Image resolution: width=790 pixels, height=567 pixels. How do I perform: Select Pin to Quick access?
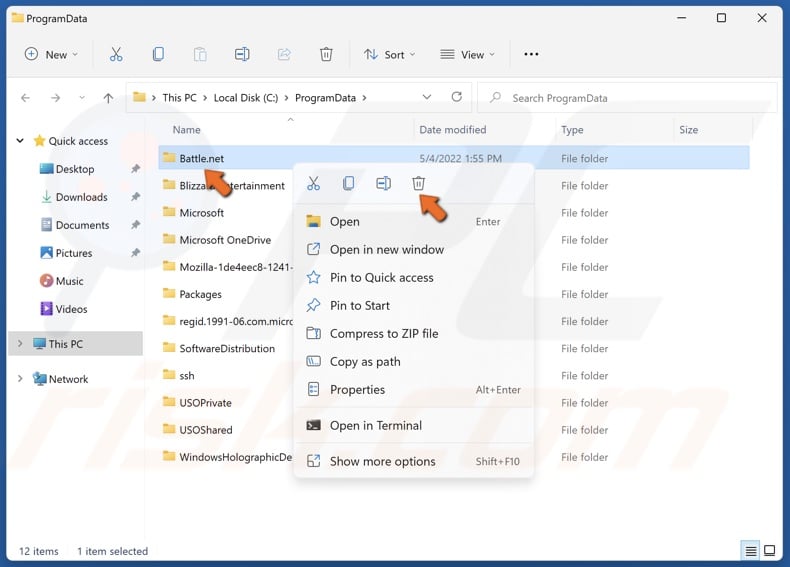pos(414,278)
